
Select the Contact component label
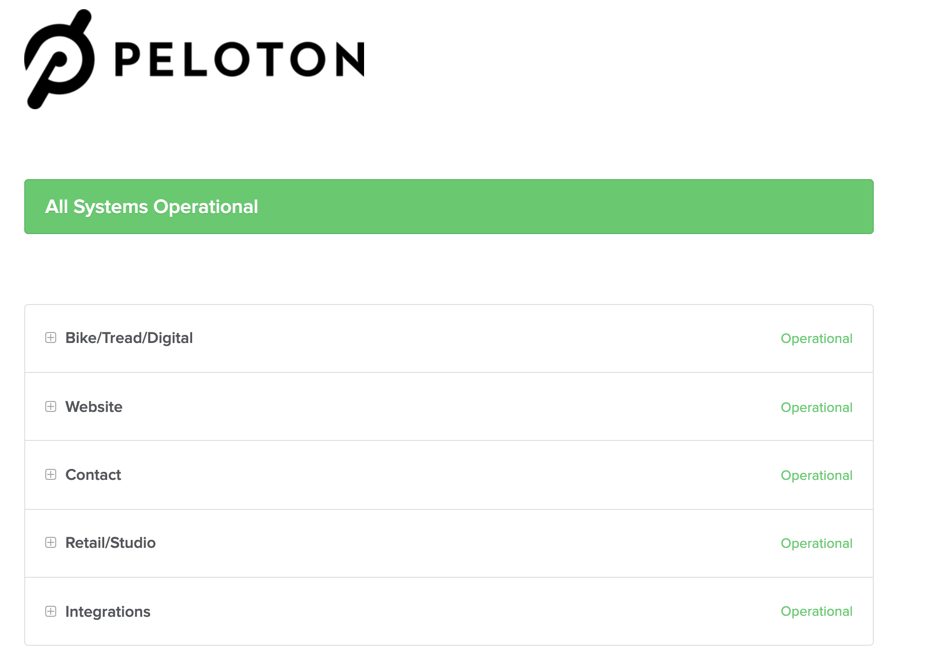click(x=93, y=475)
